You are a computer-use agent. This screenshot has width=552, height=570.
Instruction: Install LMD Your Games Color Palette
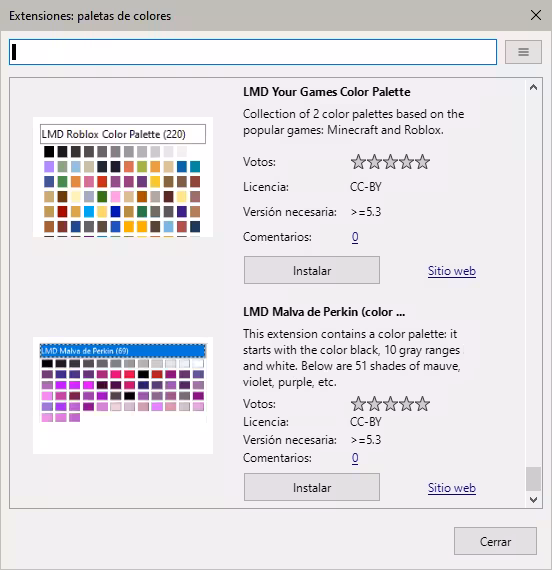click(x=312, y=270)
